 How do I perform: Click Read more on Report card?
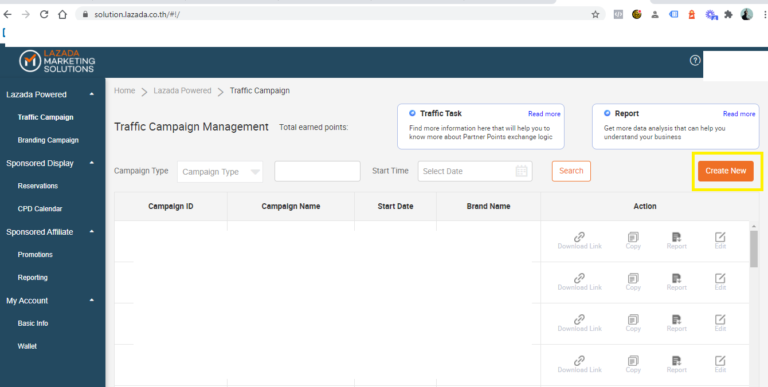(739, 114)
